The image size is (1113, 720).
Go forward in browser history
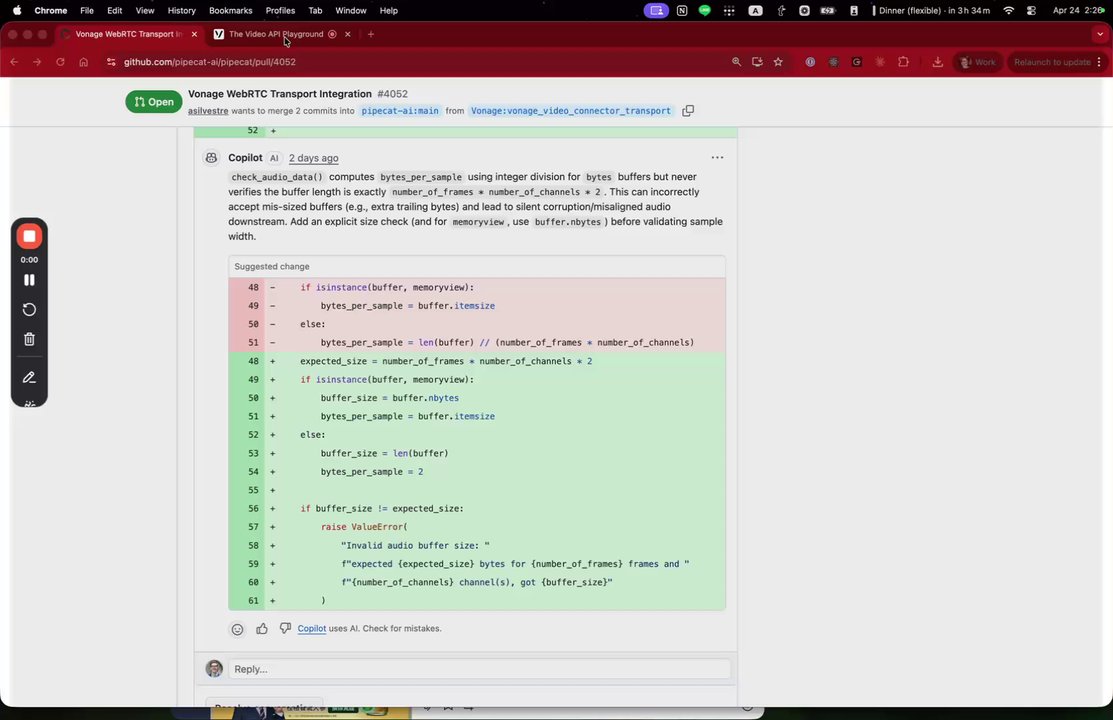[x=37, y=62]
